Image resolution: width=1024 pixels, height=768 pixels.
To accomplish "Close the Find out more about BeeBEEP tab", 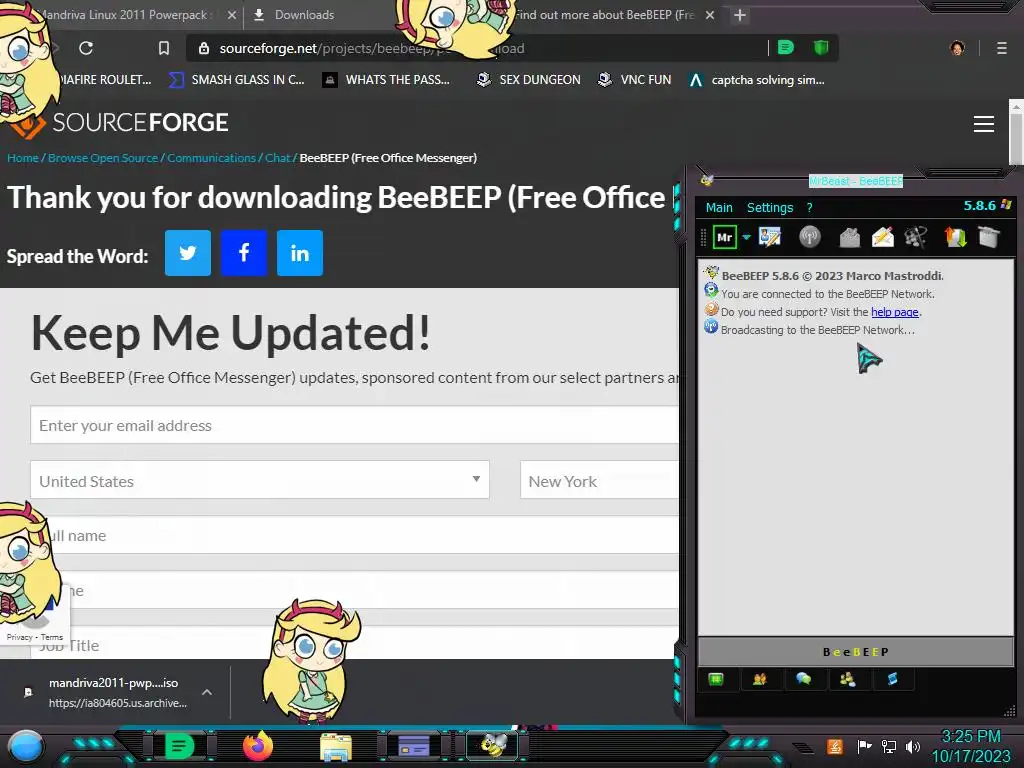I will click(710, 14).
